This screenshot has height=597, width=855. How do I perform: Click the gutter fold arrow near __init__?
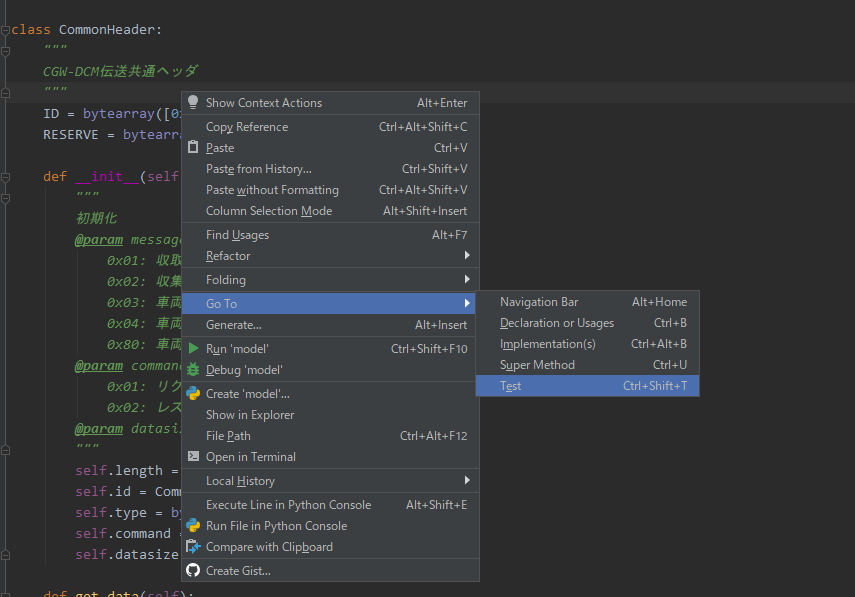coord(7,176)
